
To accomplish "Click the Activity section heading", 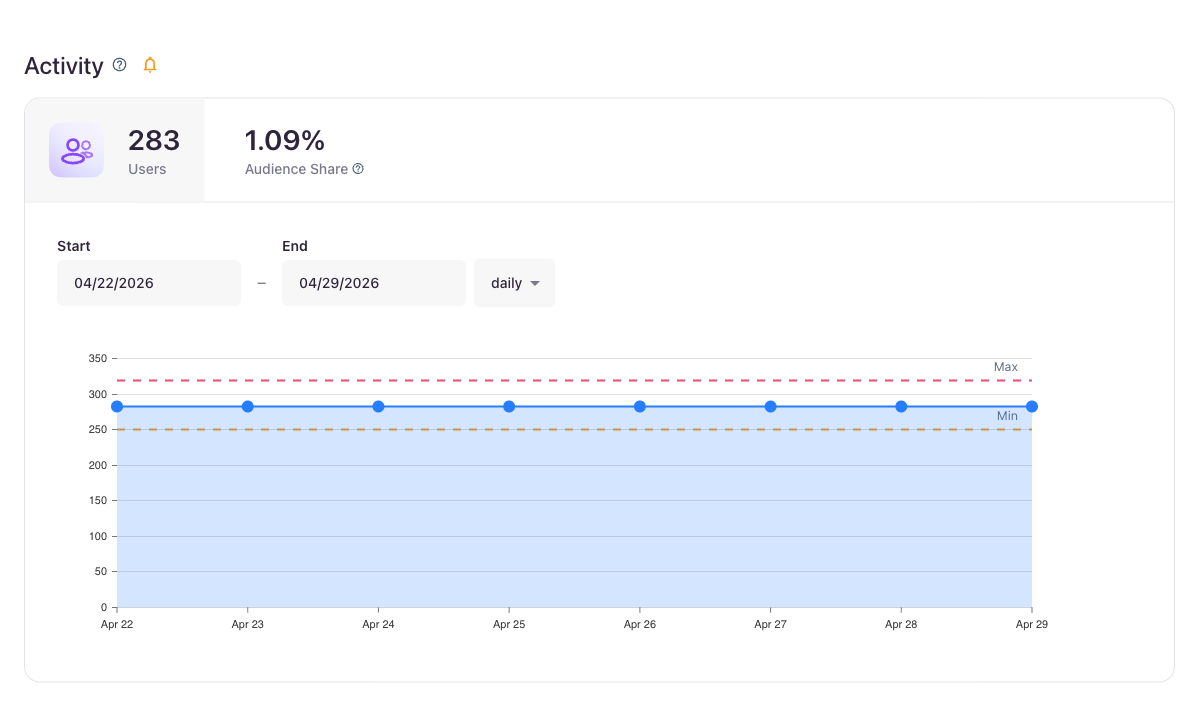I will (x=63, y=66).
